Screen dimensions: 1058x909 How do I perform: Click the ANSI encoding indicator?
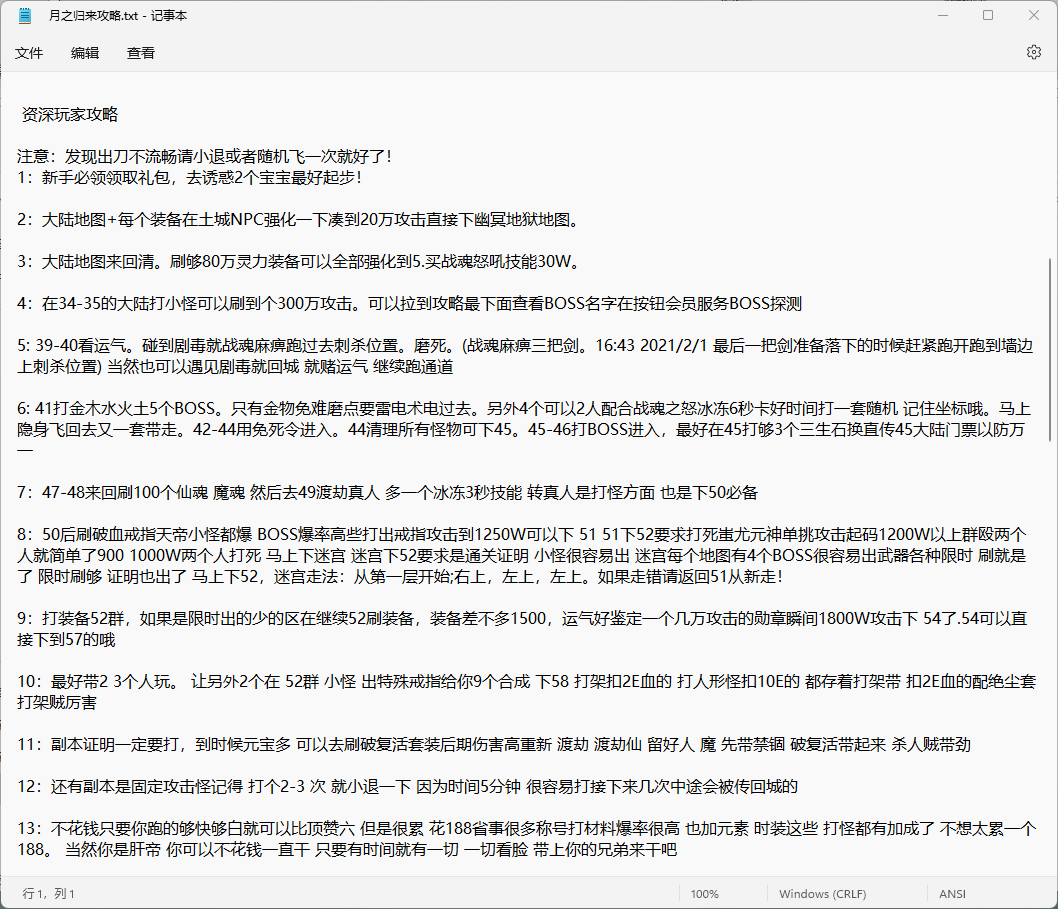click(951, 893)
